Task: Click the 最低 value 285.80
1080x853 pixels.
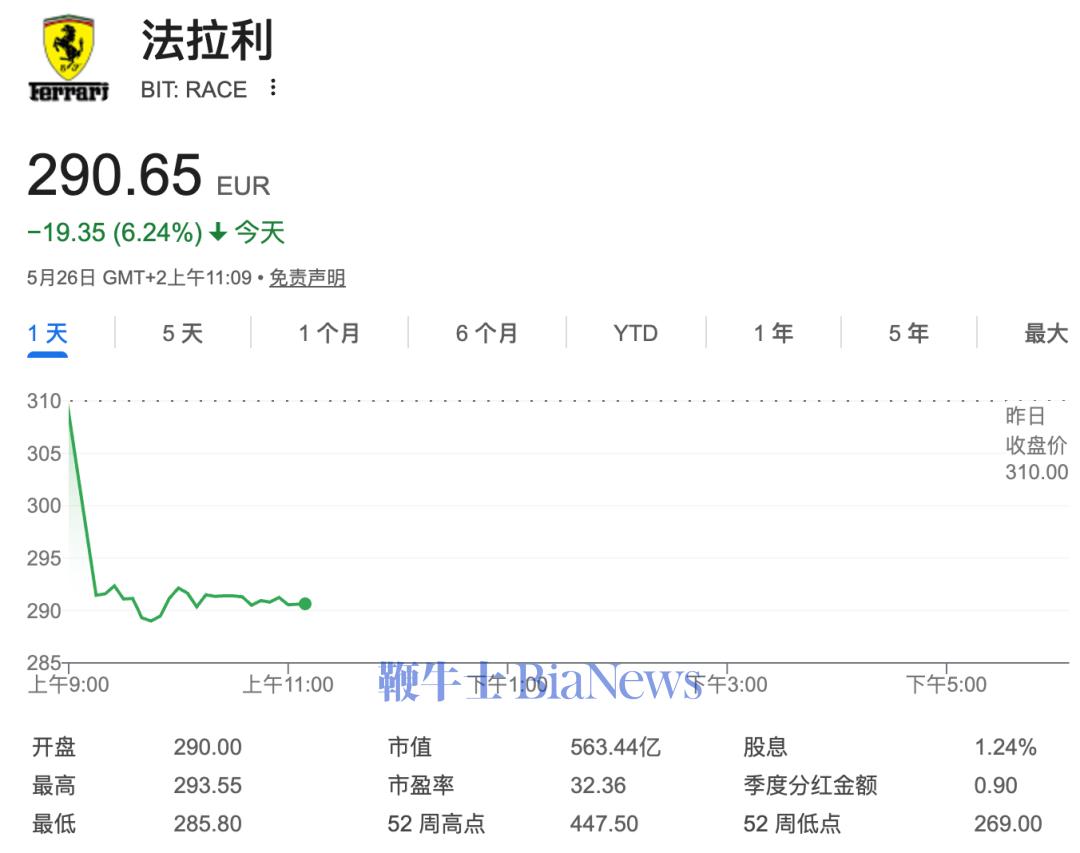Action: [x=207, y=823]
